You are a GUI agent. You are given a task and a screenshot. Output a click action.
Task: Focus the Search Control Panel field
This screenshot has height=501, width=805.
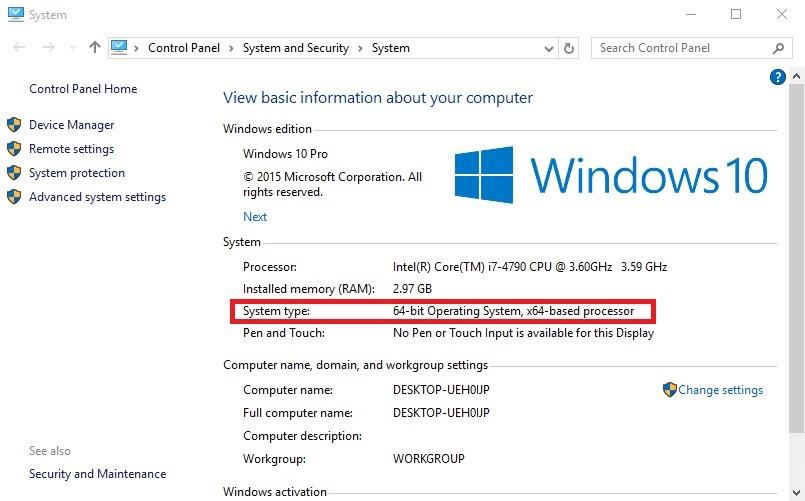(x=691, y=48)
